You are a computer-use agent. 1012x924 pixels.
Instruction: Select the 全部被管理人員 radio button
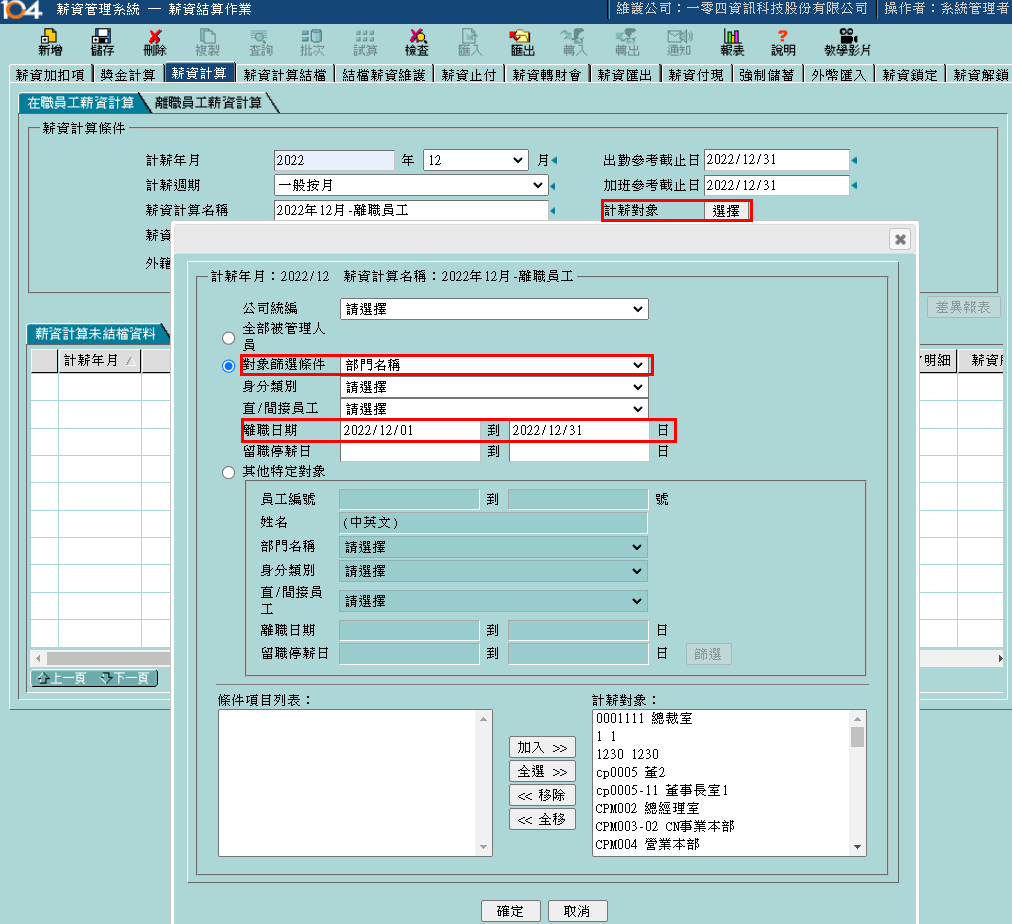pyautogui.click(x=229, y=337)
